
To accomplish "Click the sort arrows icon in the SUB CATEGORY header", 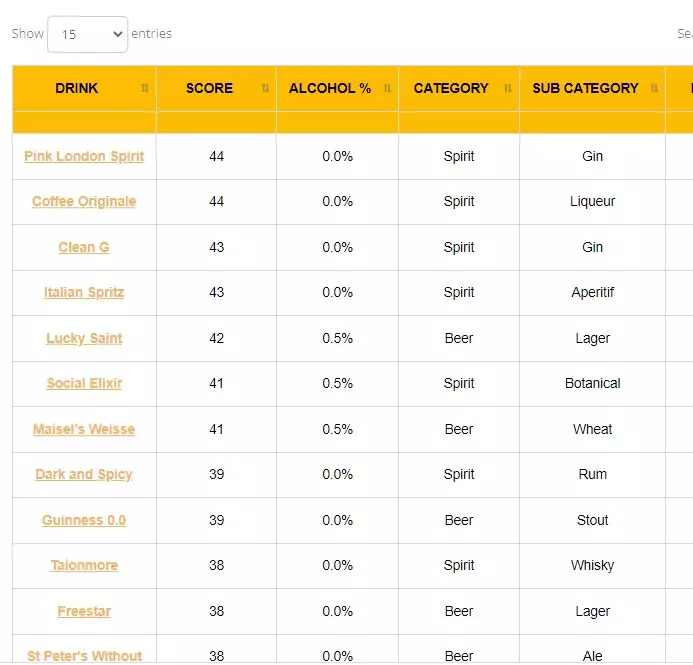I will click(654, 88).
